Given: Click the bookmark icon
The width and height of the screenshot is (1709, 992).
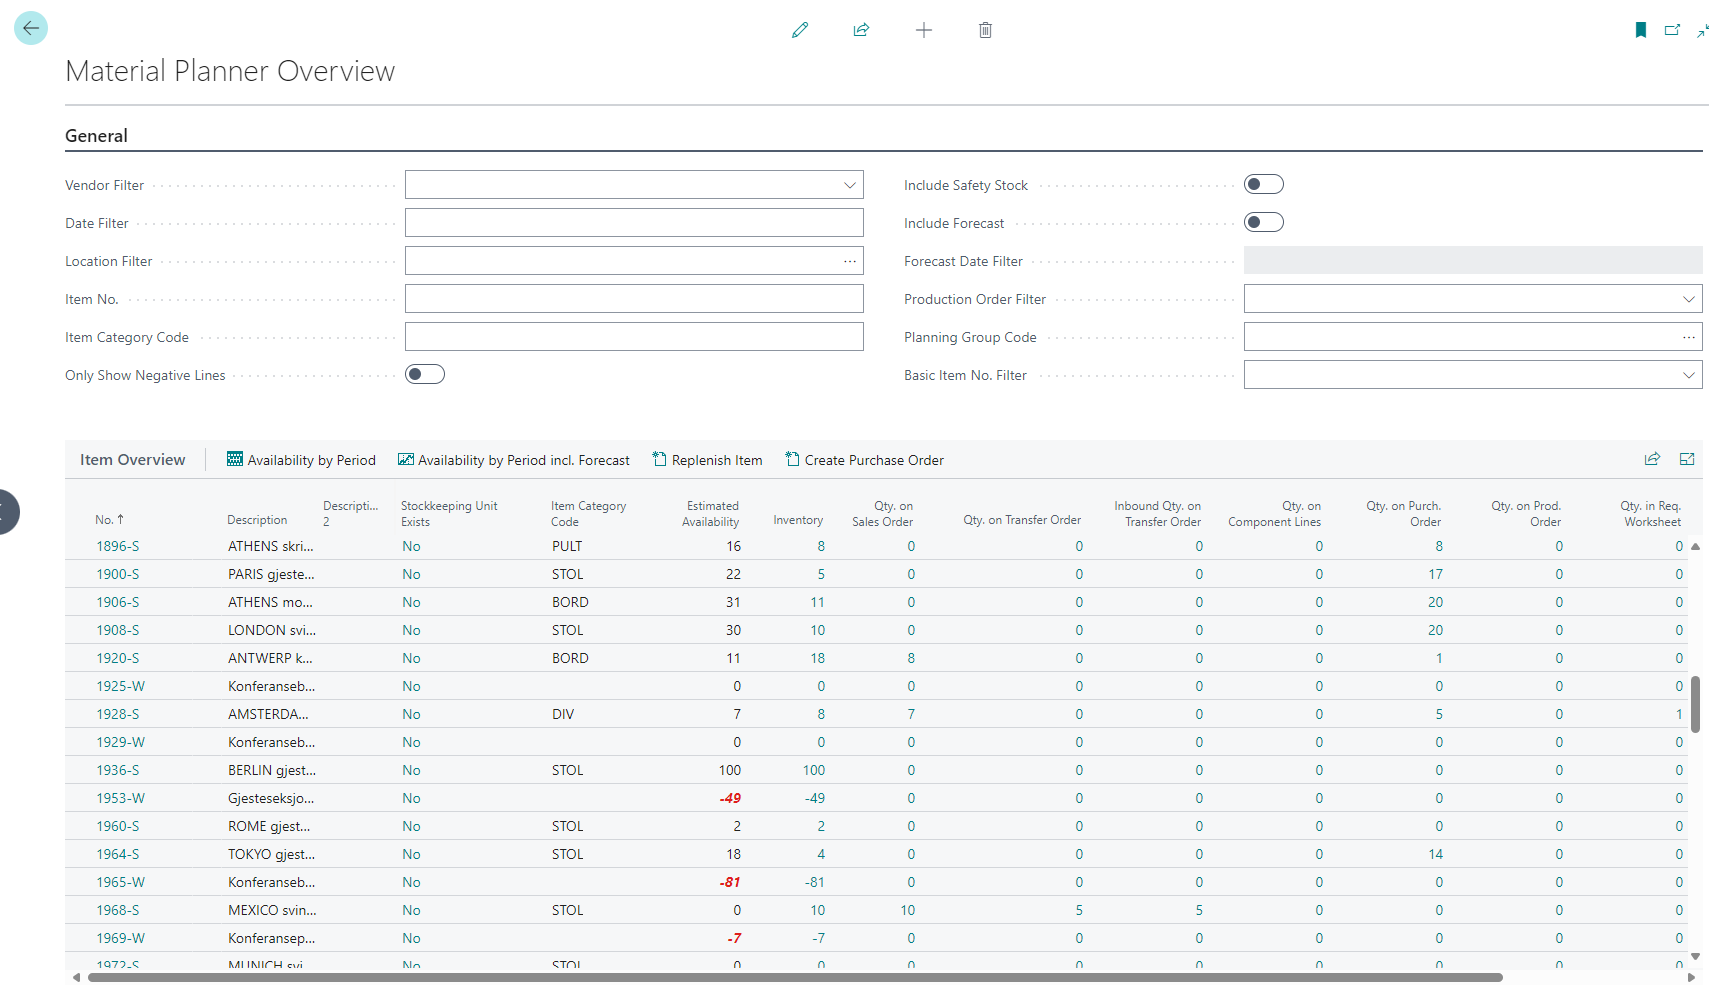Looking at the screenshot, I should pyautogui.click(x=1640, y=30).
